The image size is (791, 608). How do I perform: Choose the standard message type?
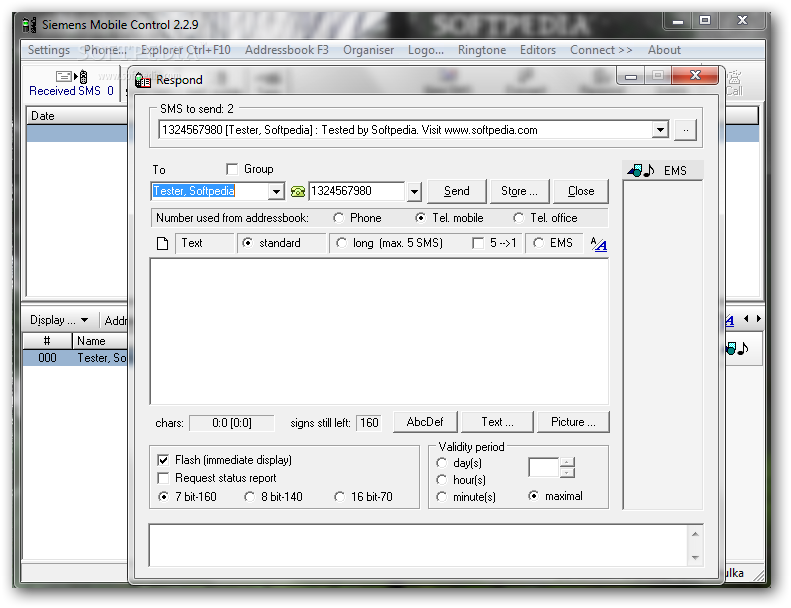[x=247, y=243]
